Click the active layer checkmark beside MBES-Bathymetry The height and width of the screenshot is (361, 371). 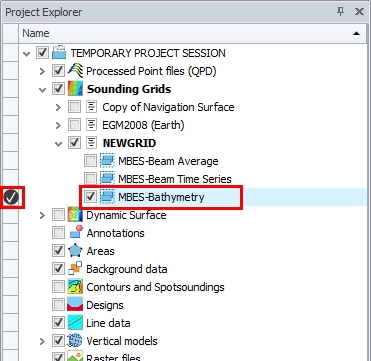(11, 197)
